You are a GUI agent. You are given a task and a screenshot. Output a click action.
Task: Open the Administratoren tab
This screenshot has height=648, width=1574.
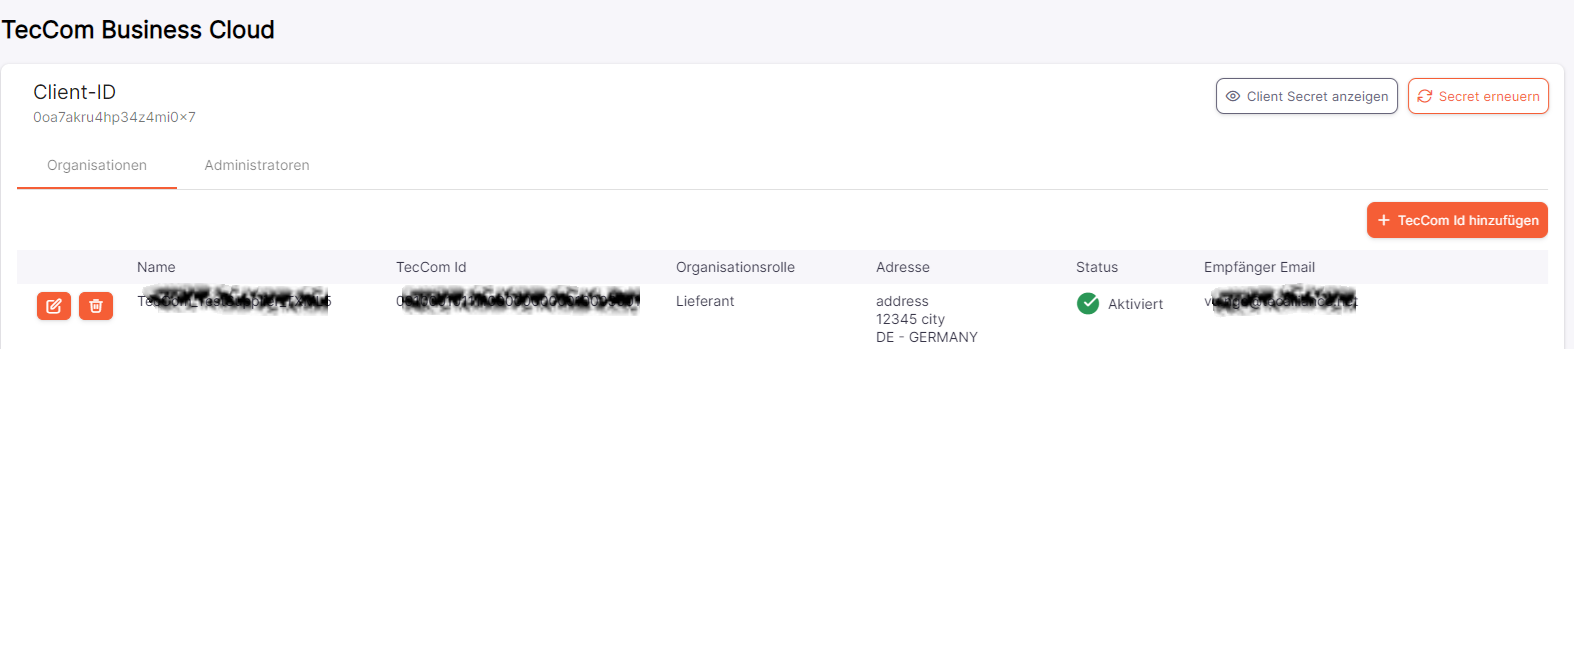point(257,165)
